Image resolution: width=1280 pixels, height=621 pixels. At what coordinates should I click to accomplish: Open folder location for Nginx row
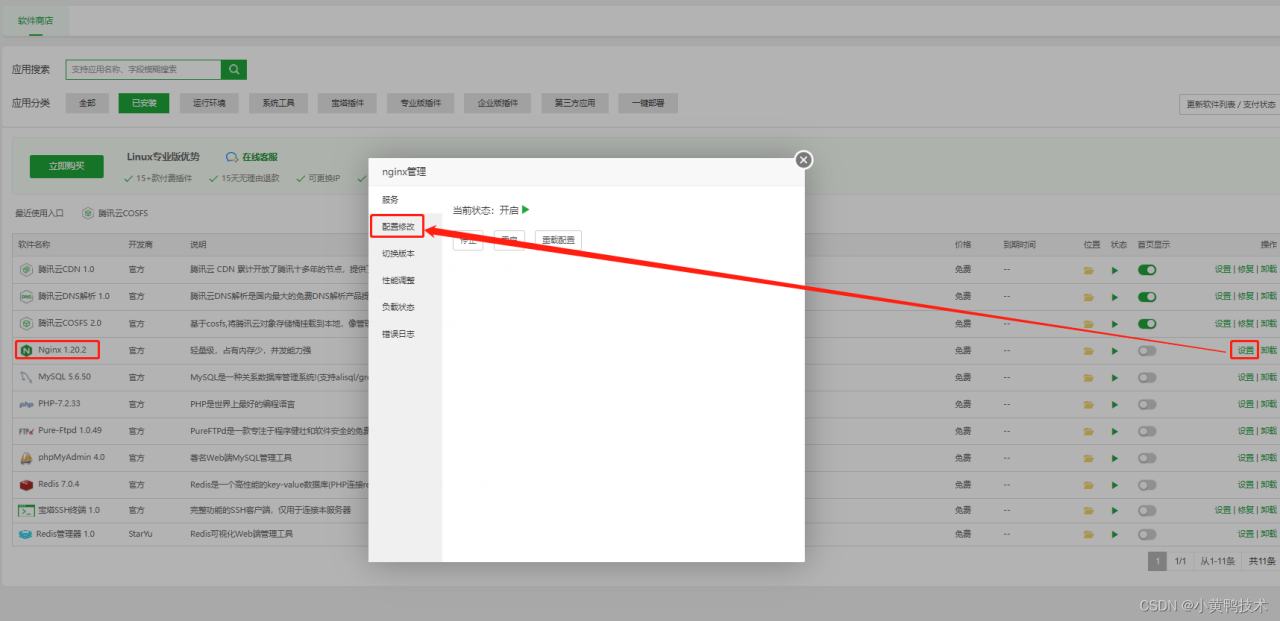pyautogui.click(x=1089, y=351)
